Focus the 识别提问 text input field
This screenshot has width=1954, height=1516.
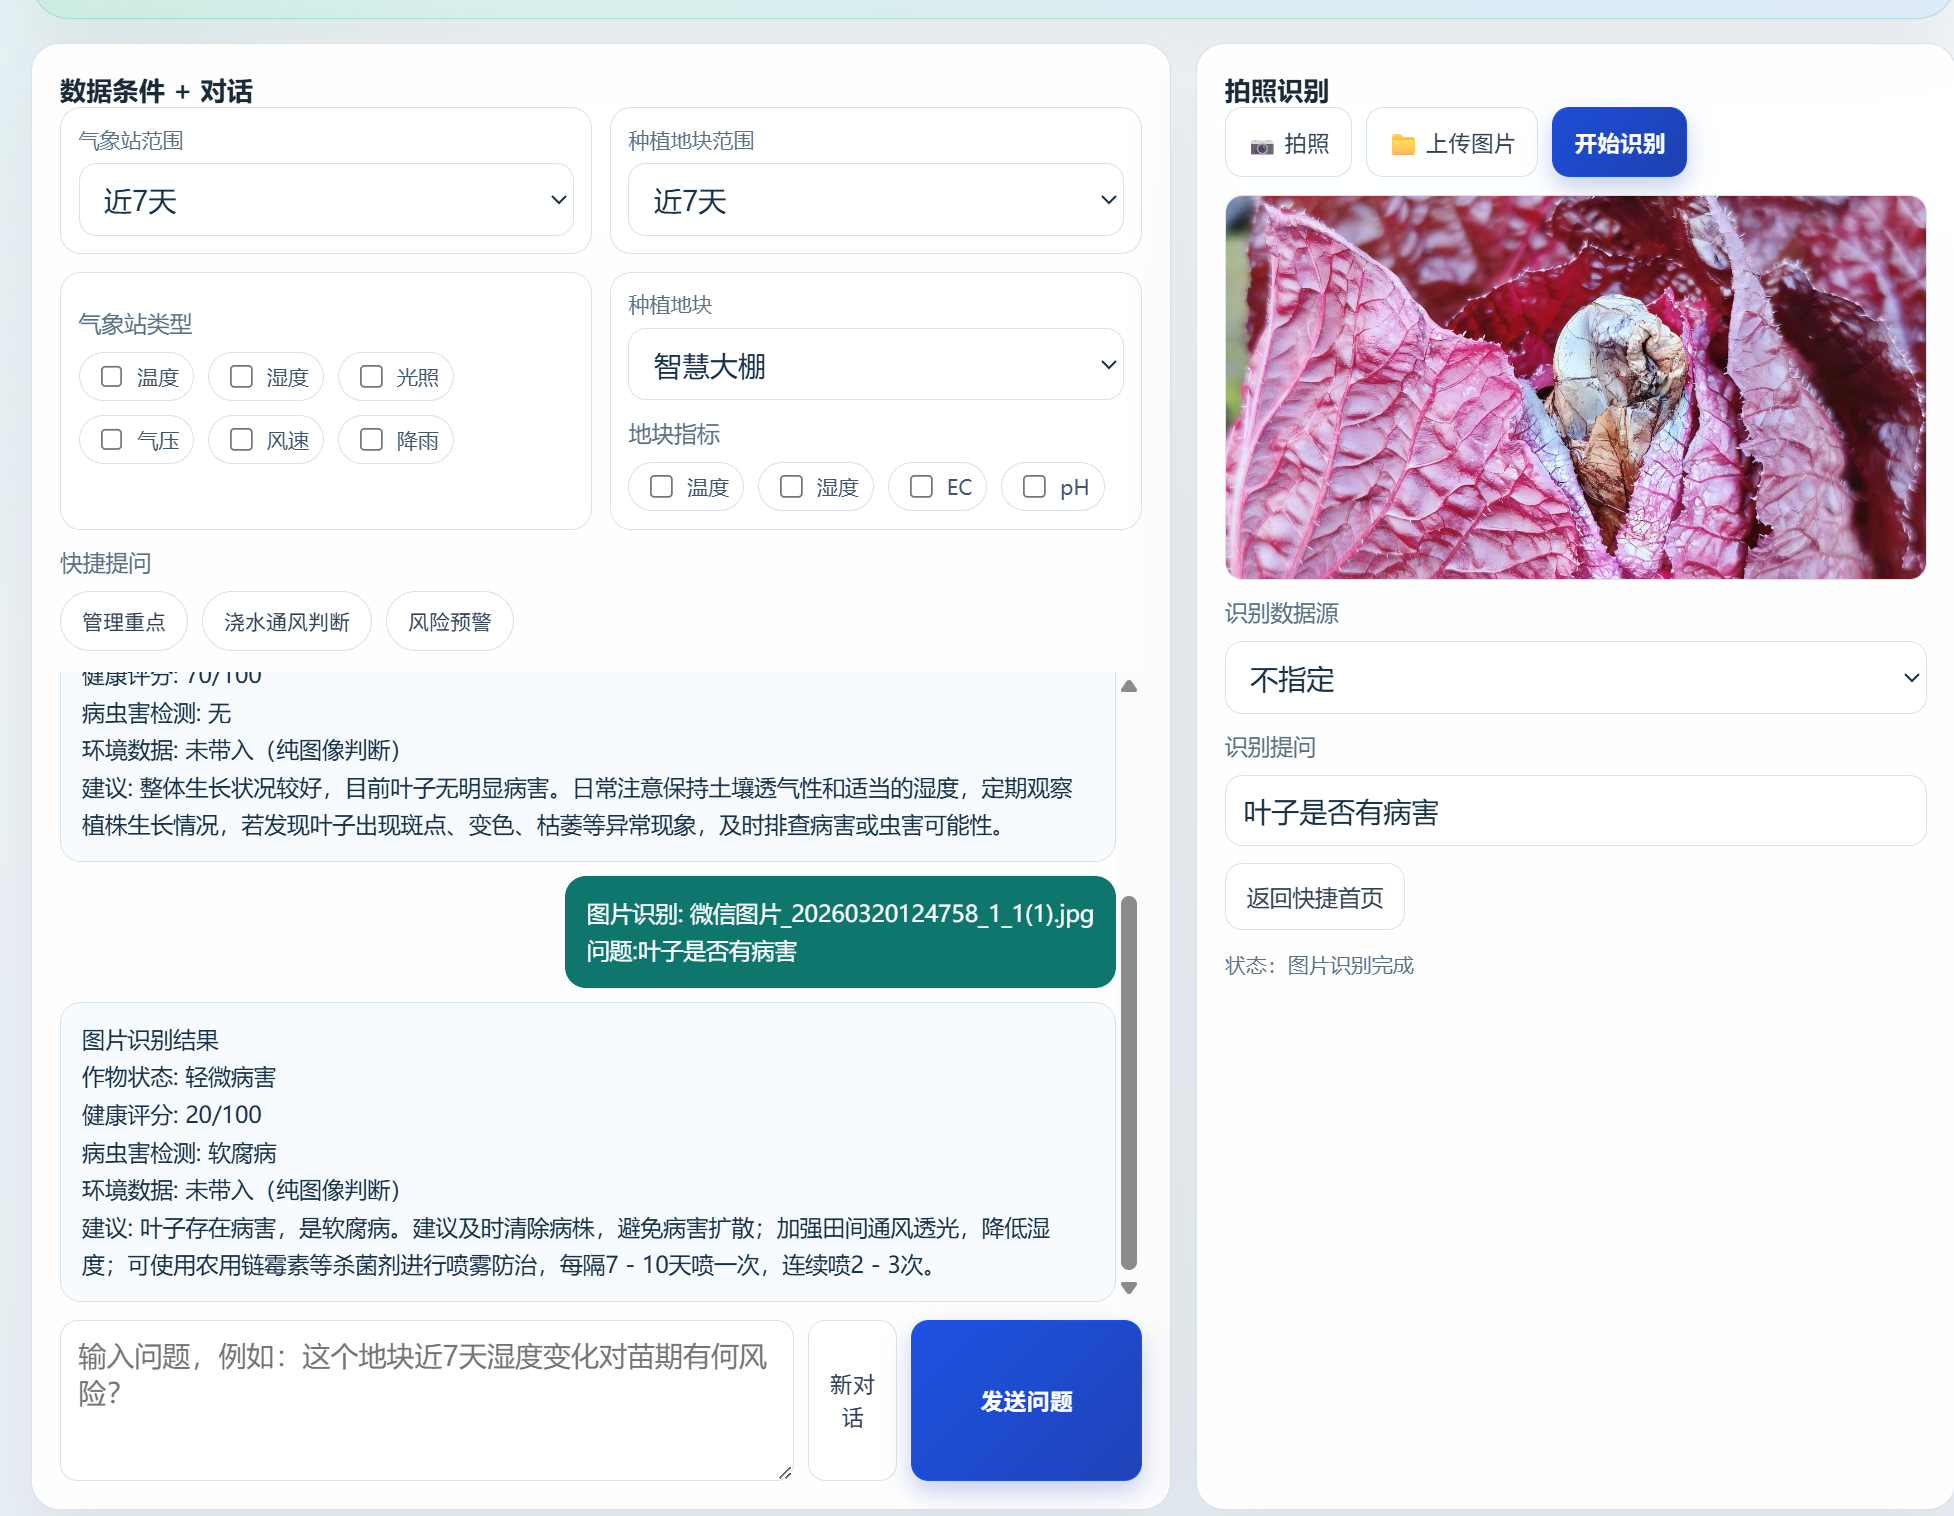click(1575, 812)
